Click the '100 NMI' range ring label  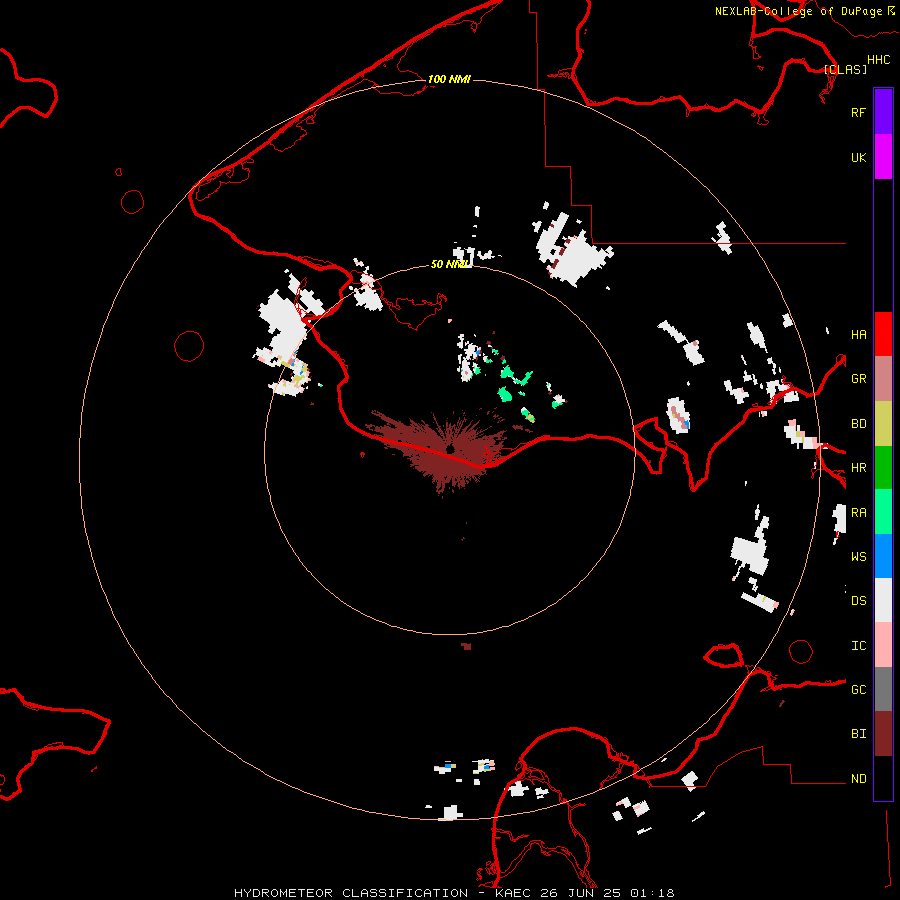pos(449,79)
